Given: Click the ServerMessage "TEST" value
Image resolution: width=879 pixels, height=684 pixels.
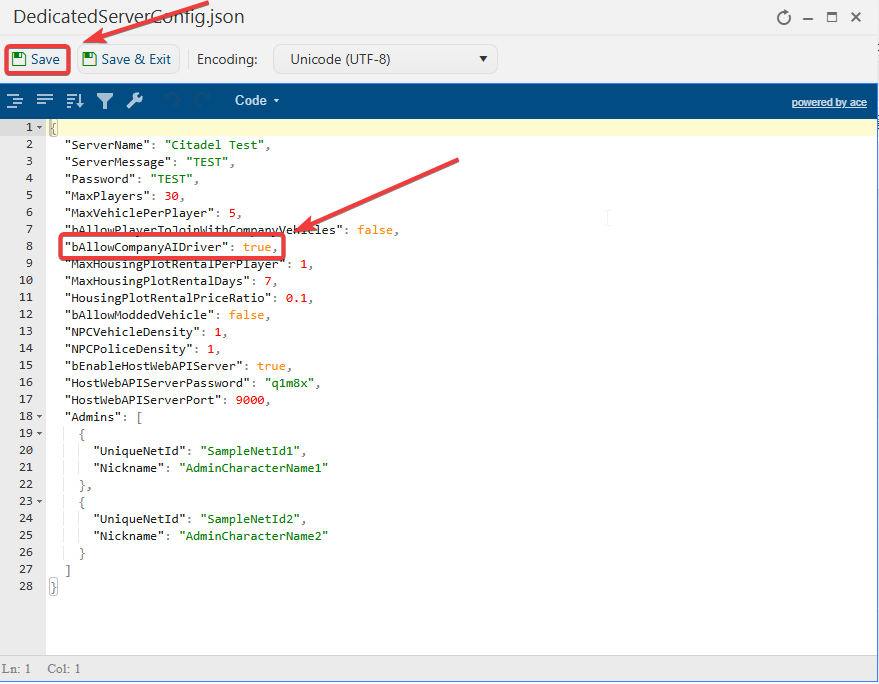Looking at the screenshot, I should tap(207, 162).
